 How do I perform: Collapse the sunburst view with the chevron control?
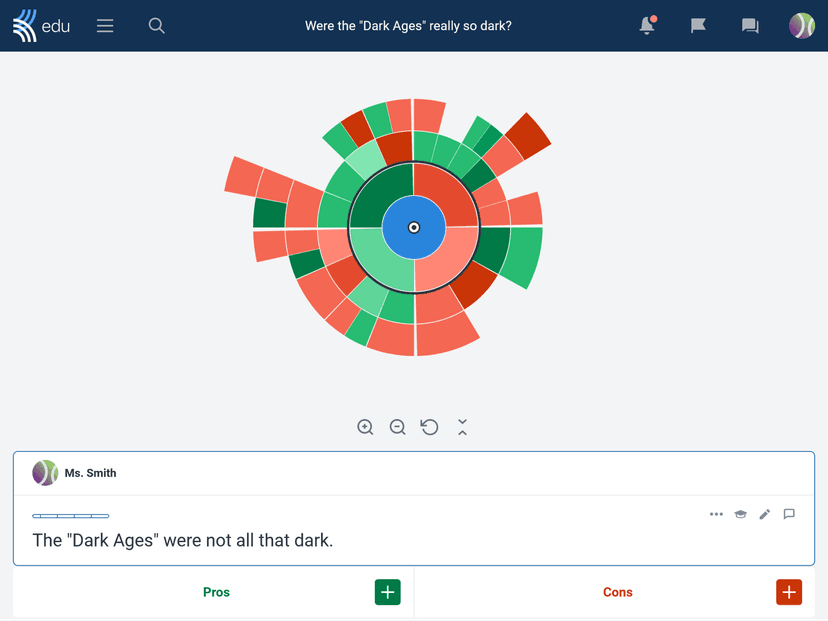pos(462,427)
